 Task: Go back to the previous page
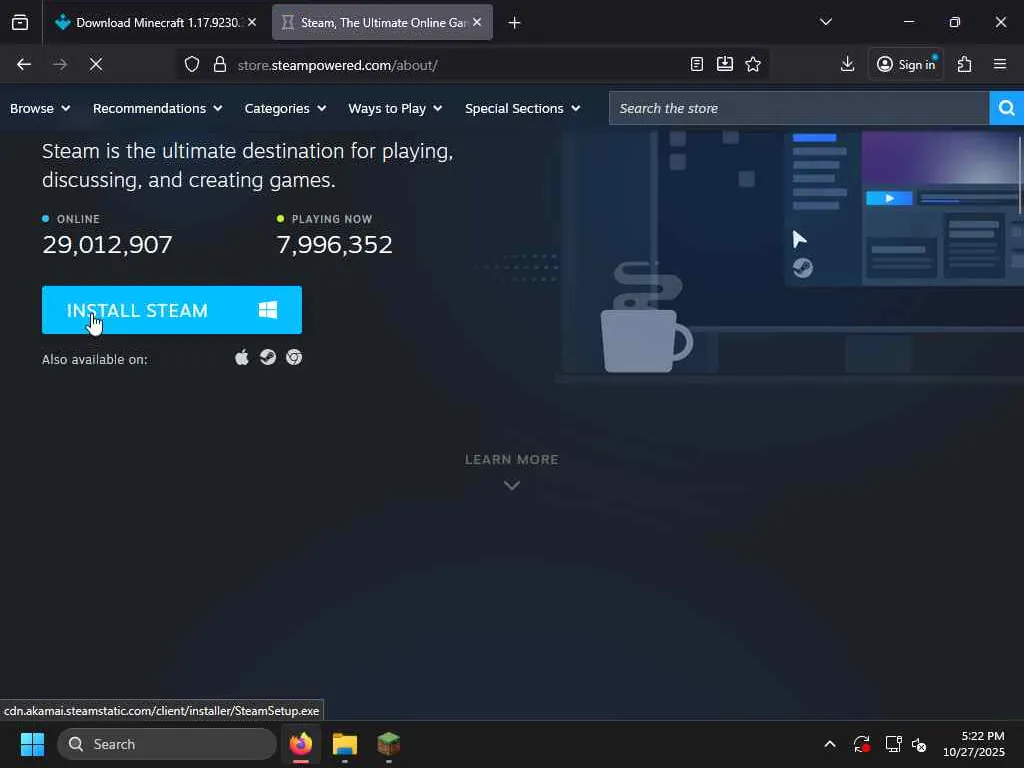(x=24, y=64)
